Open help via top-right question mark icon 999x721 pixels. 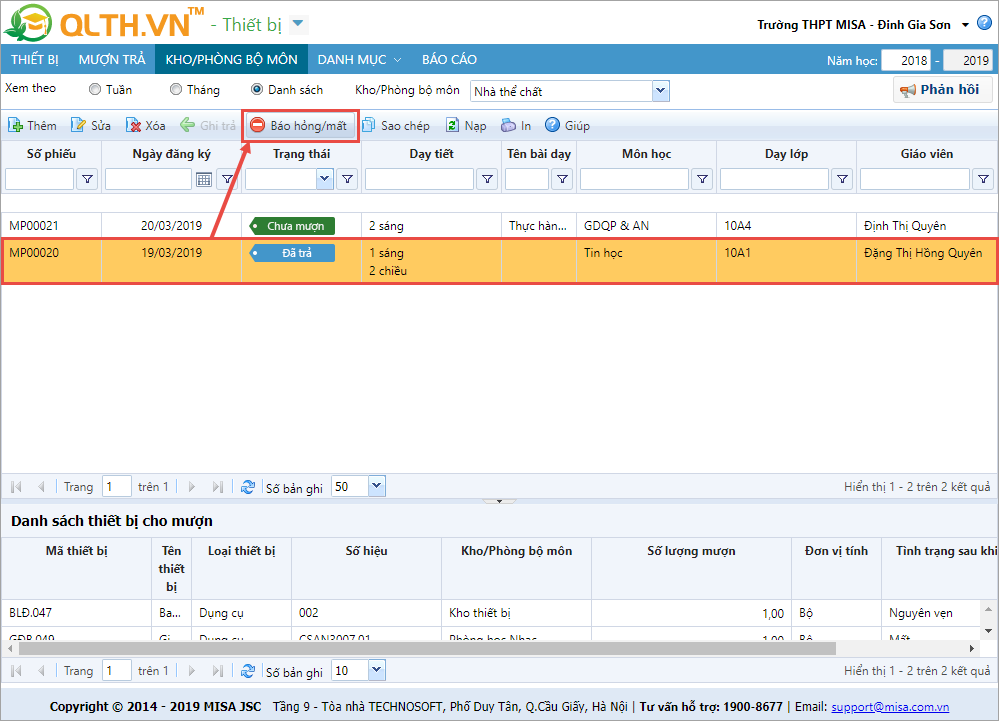[x=984, y=24]
